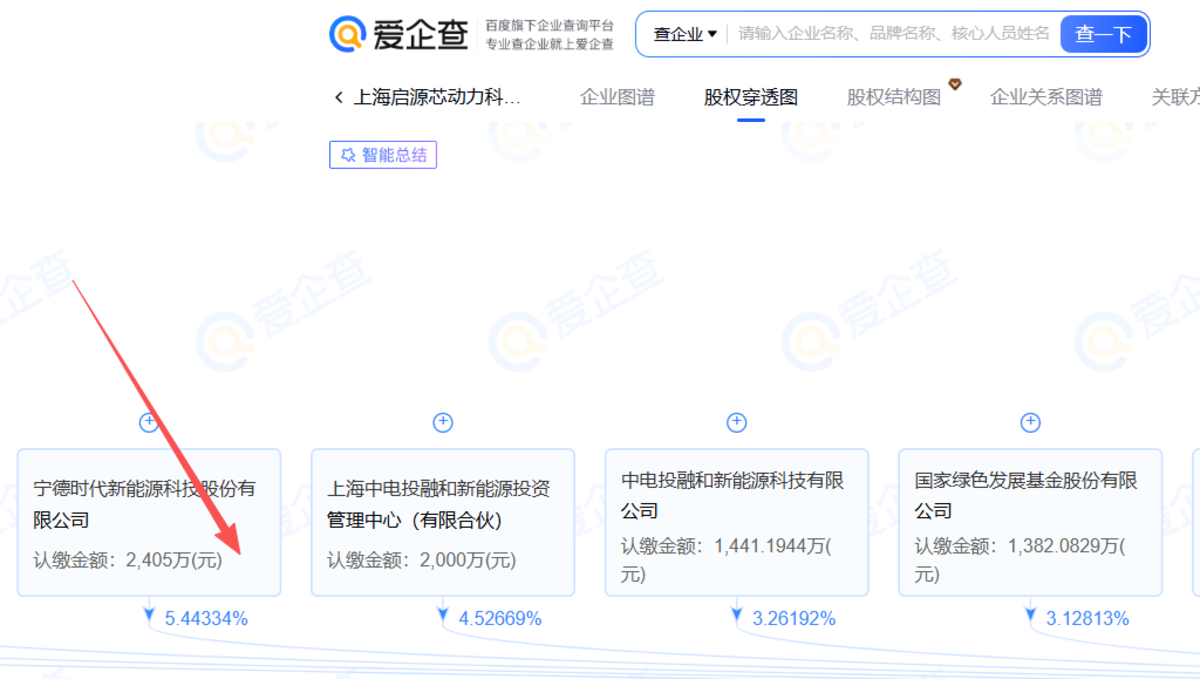Click the 爱企查 logo
1200x679 pixels.
399,35
